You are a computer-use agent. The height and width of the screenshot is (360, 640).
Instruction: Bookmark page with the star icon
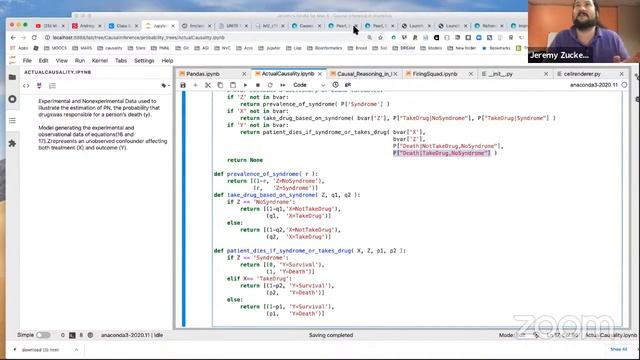tap(381, 38)
